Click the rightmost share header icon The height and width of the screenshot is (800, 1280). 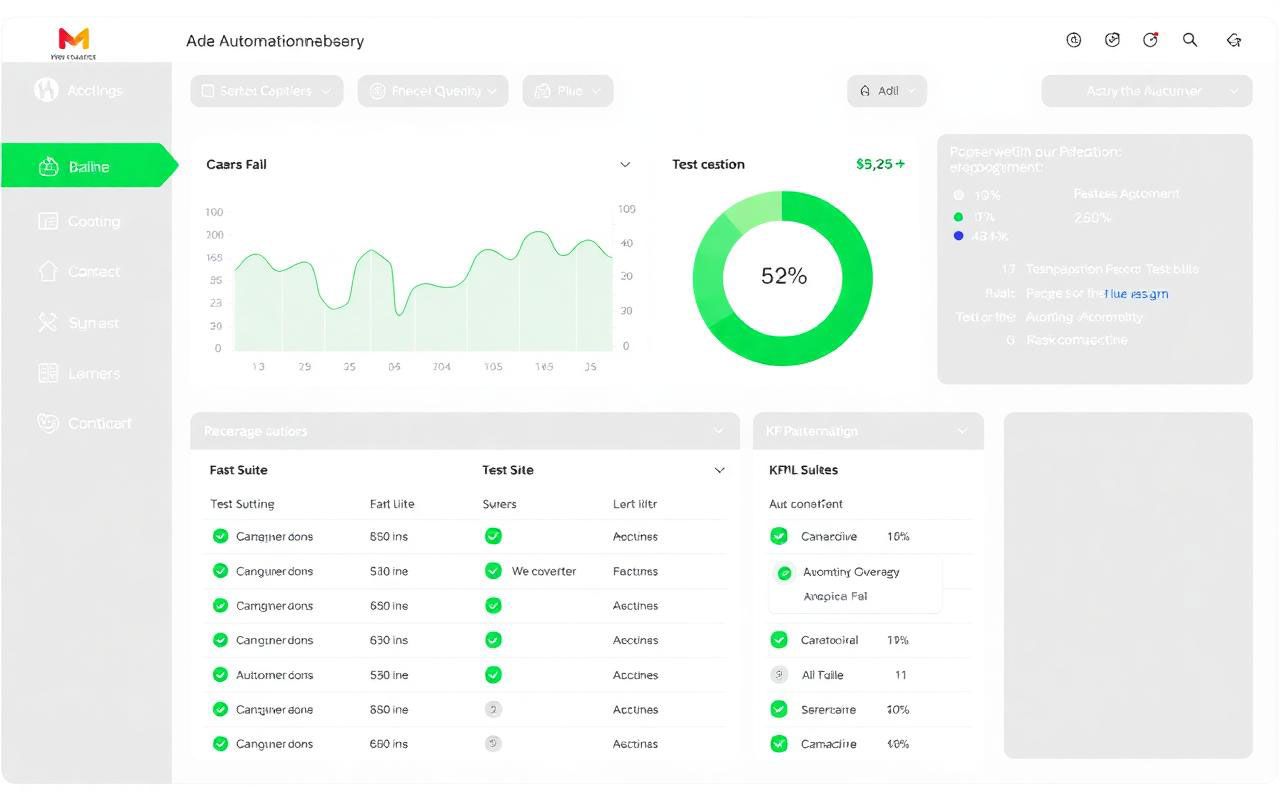point(1233,40)
